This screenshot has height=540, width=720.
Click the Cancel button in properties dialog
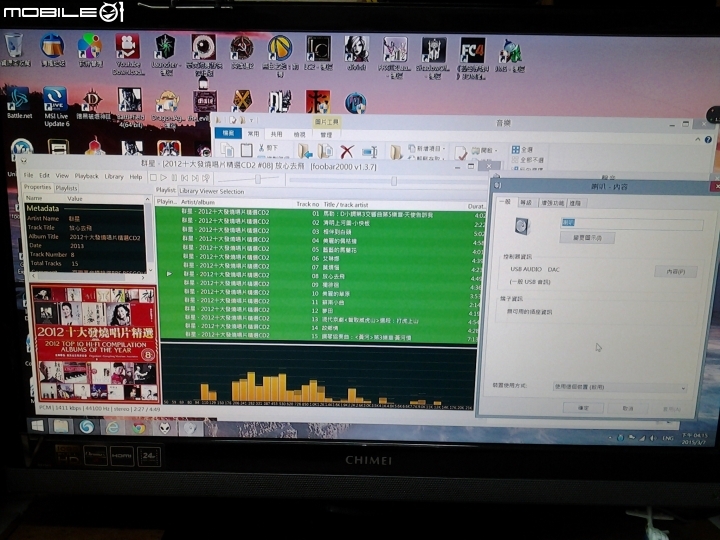coord(628,408)
